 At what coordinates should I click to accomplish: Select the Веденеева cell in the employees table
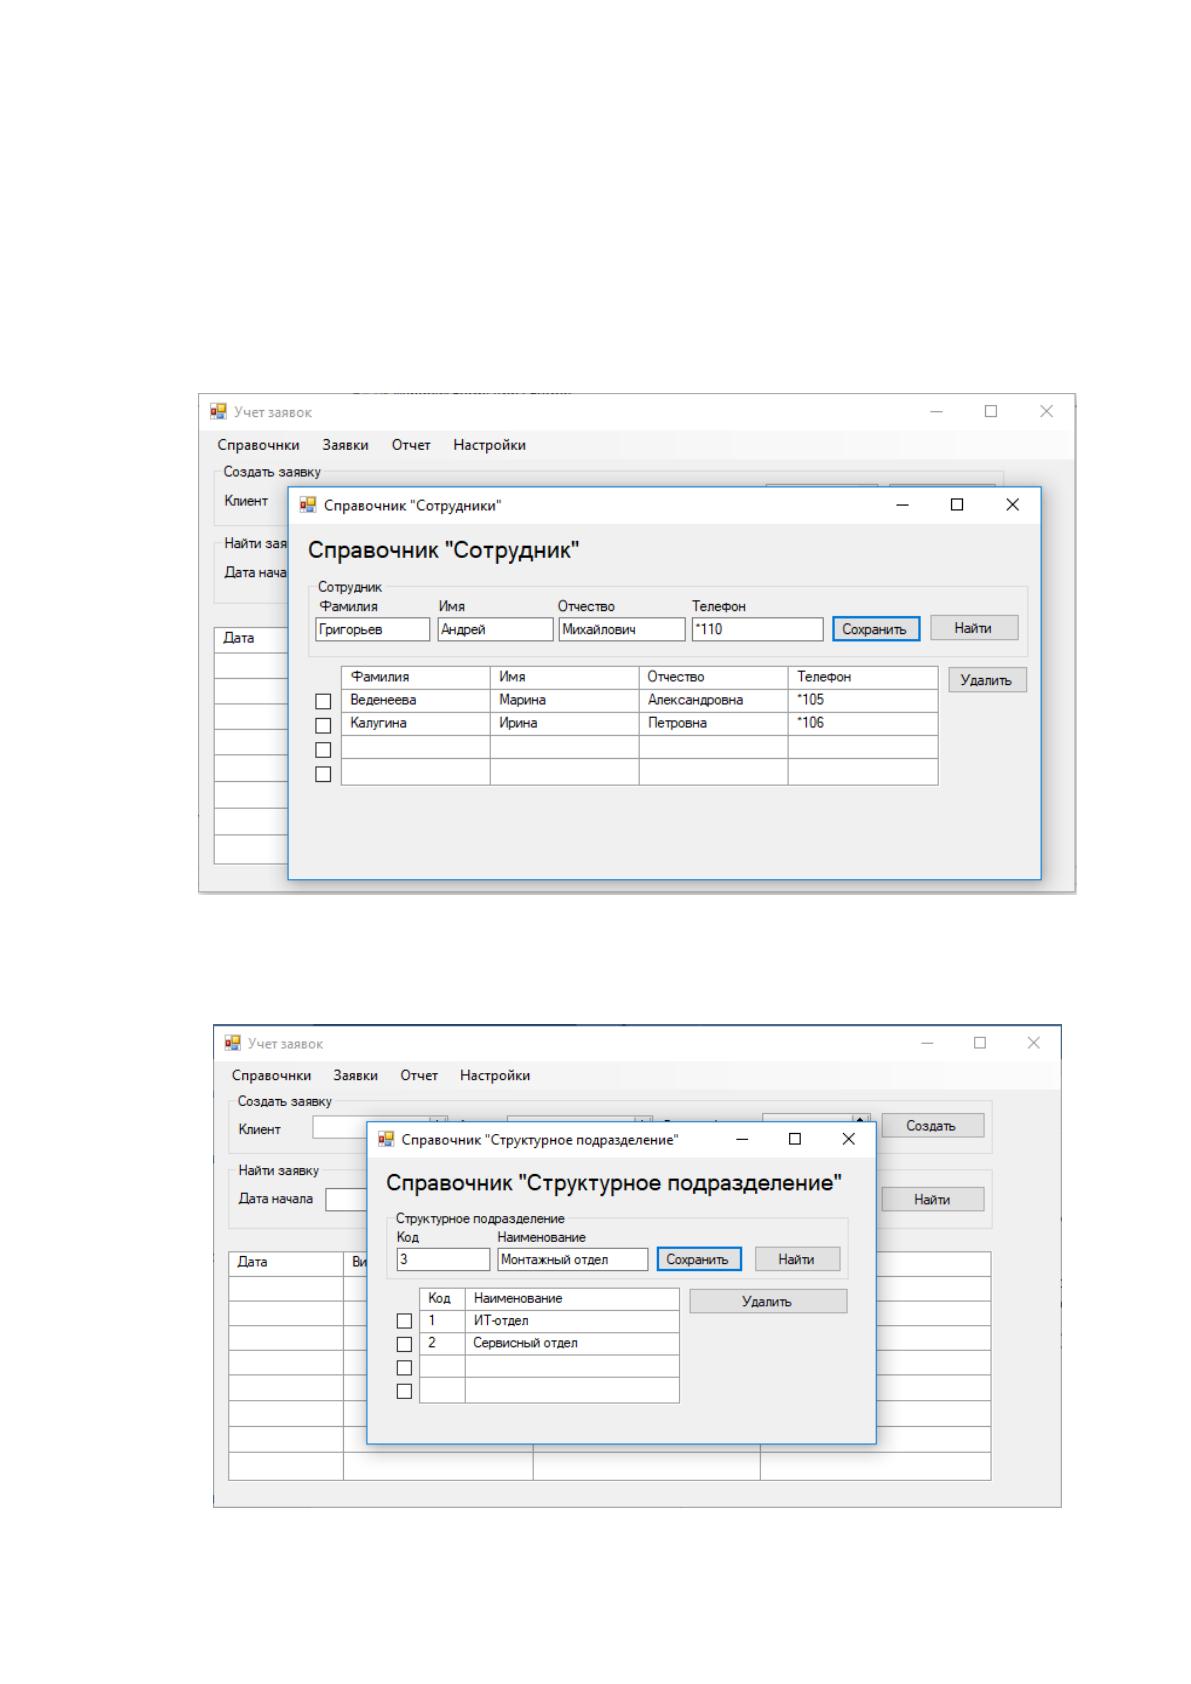click(x=416, y=701)
